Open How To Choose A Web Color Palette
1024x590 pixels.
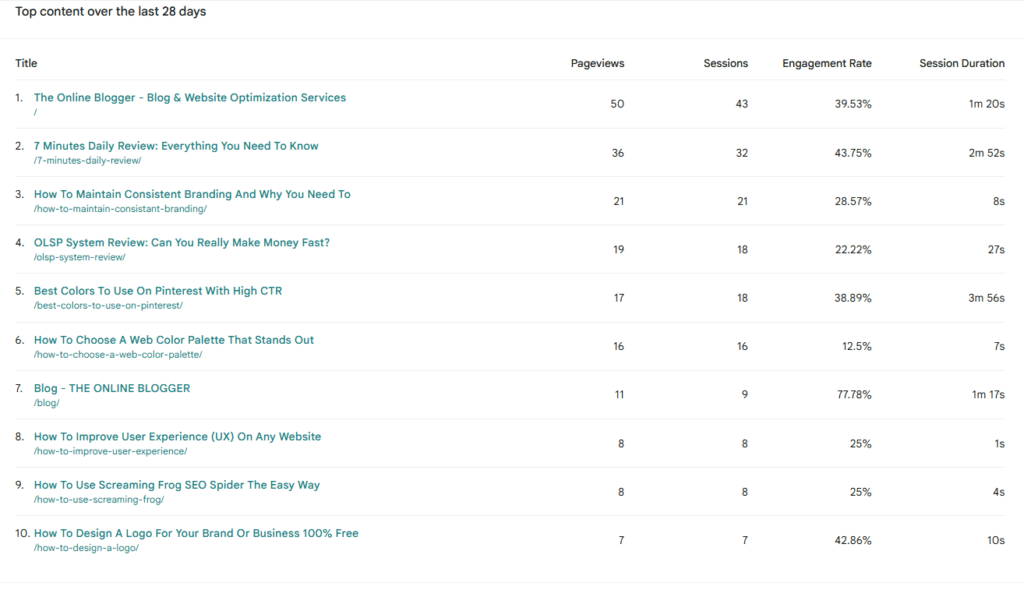173,339
